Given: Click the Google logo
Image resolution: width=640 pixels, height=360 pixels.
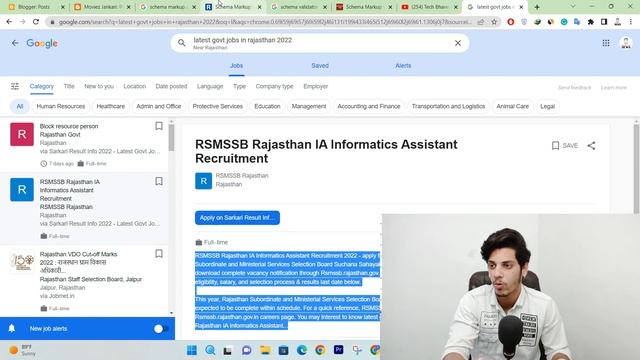Looking at the screenshot, I should click(x=42, y=43).
